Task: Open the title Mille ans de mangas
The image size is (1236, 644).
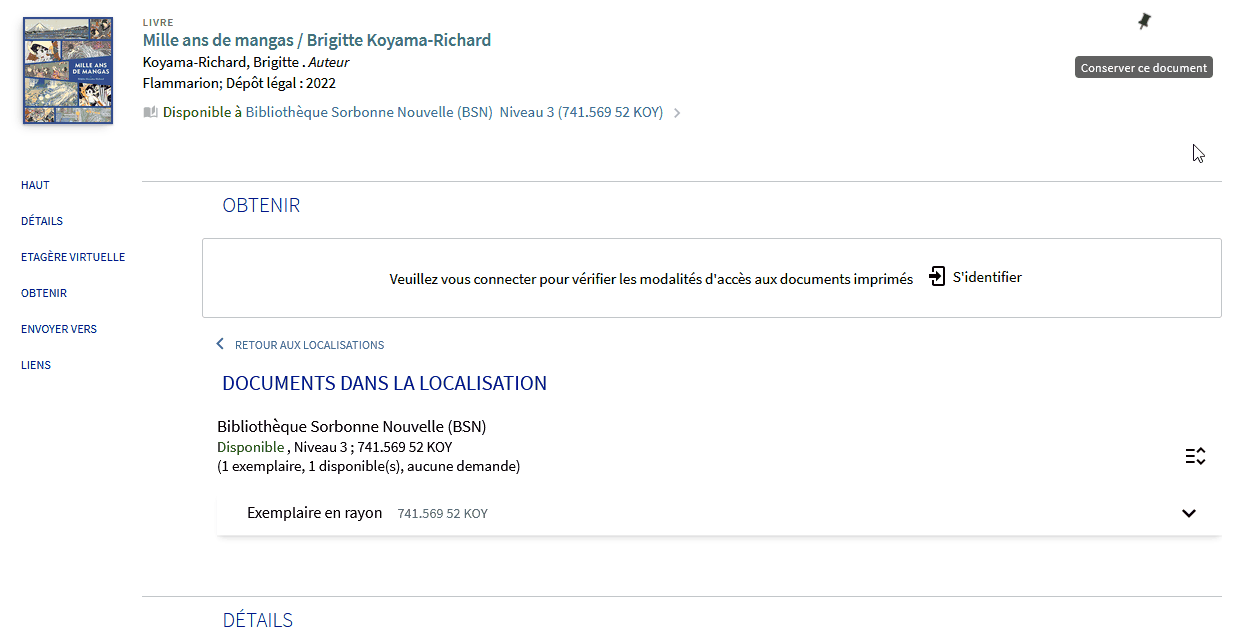Action: (317, 39)
